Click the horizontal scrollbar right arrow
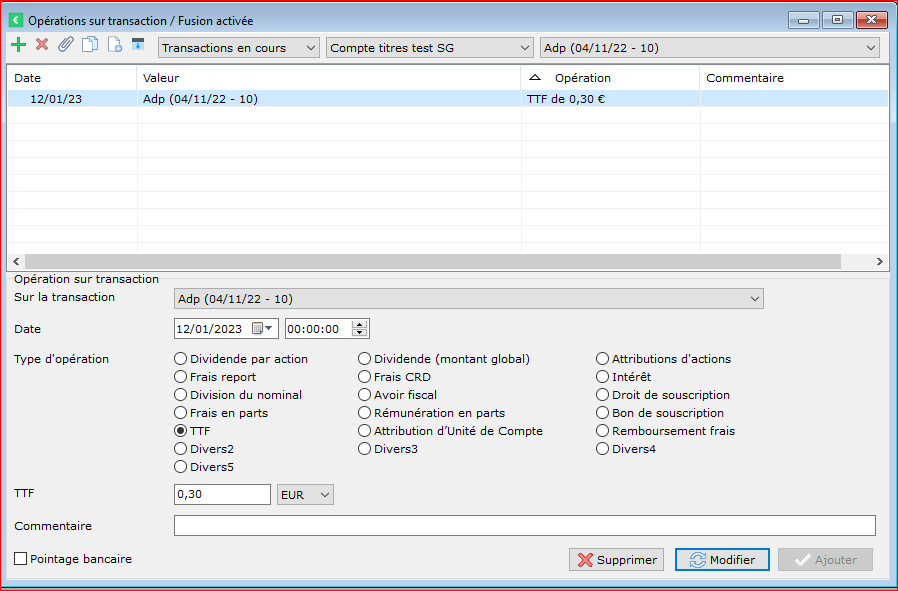Viewport: 898px width, 591px height. pos(880,261)
